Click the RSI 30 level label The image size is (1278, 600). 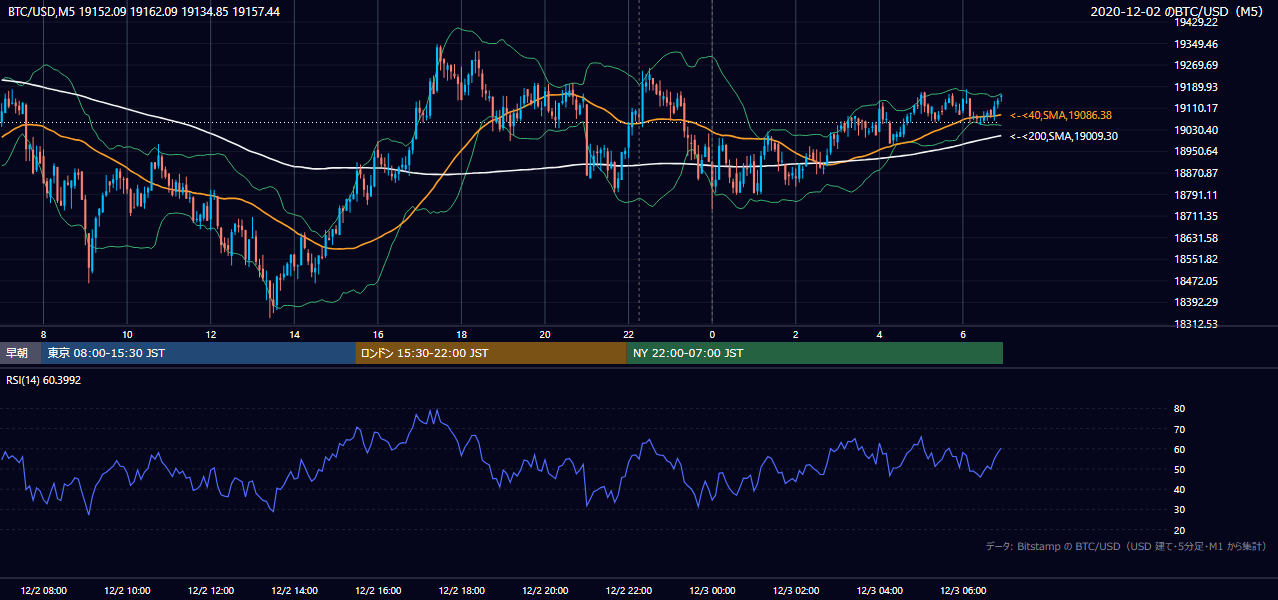point(1179,510)
